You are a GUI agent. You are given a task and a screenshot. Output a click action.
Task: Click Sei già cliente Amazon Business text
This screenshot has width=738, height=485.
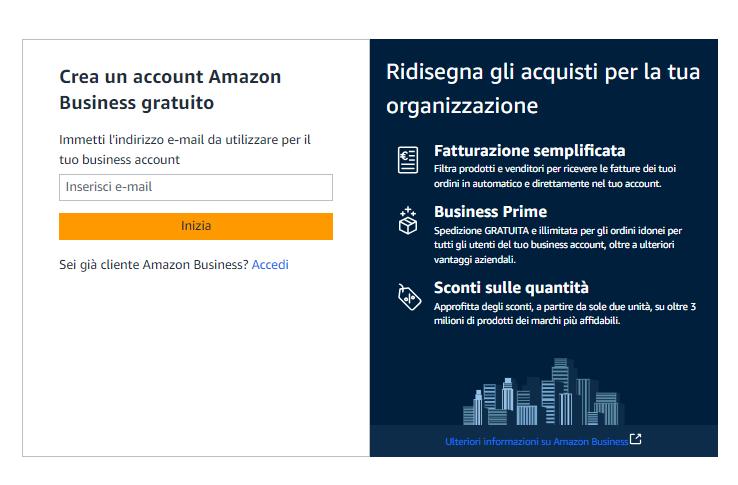(153, 264)
